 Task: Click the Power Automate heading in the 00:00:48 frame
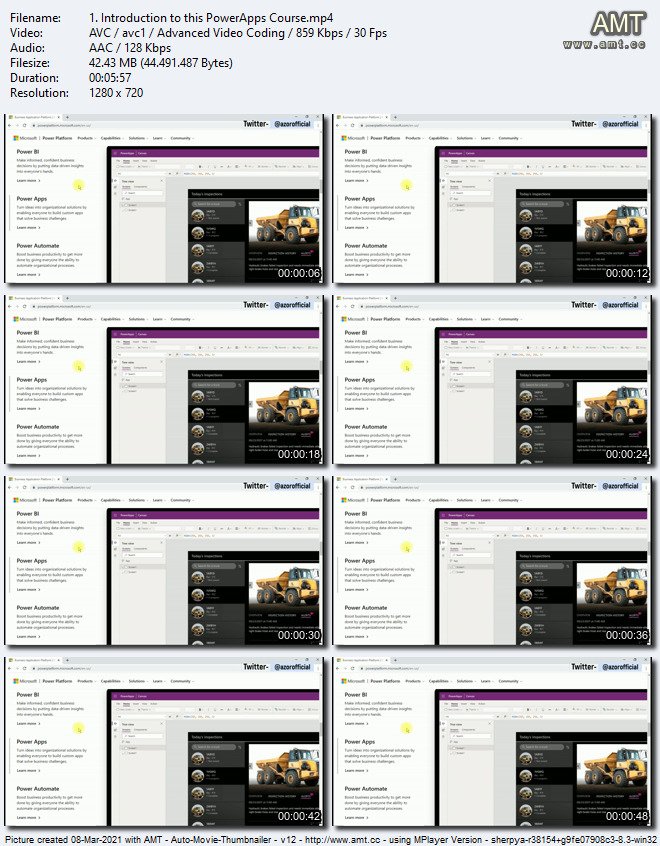365,788
